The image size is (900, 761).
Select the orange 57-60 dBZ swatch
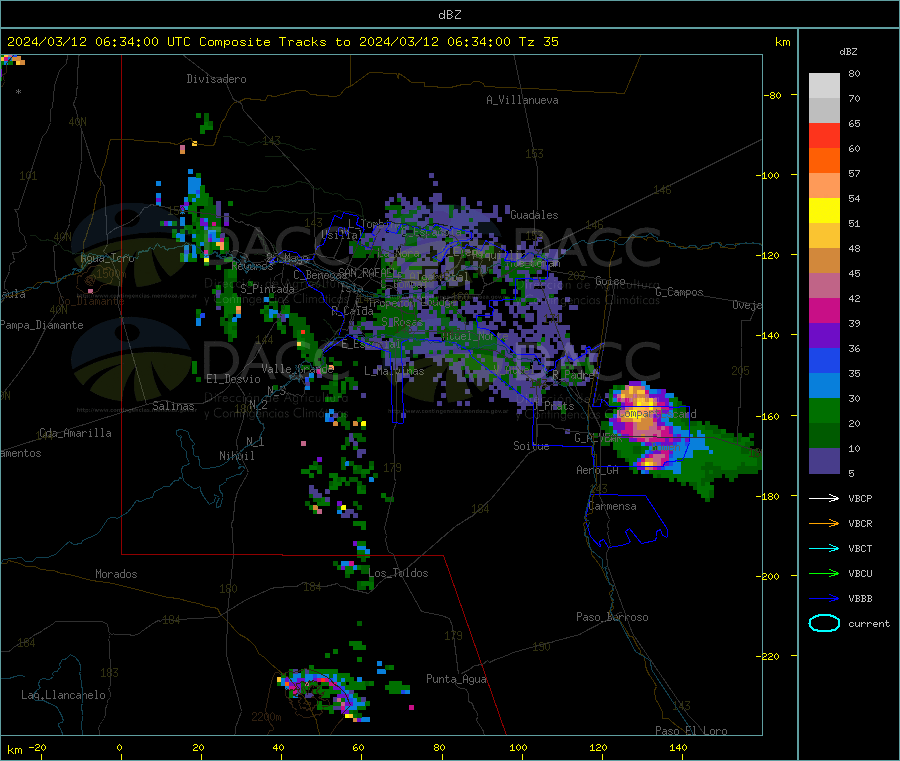pos(824,161)
